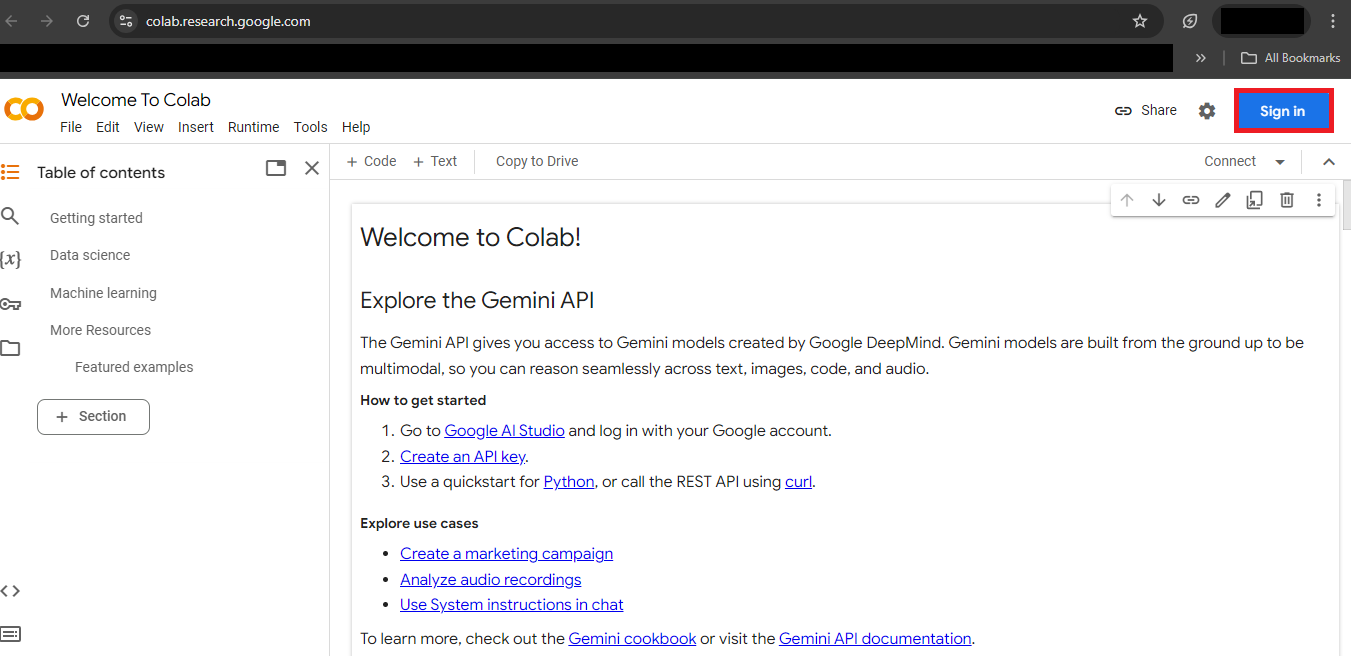Close the Table of contents panel
1351x656 pixels.
pos(312,168)
